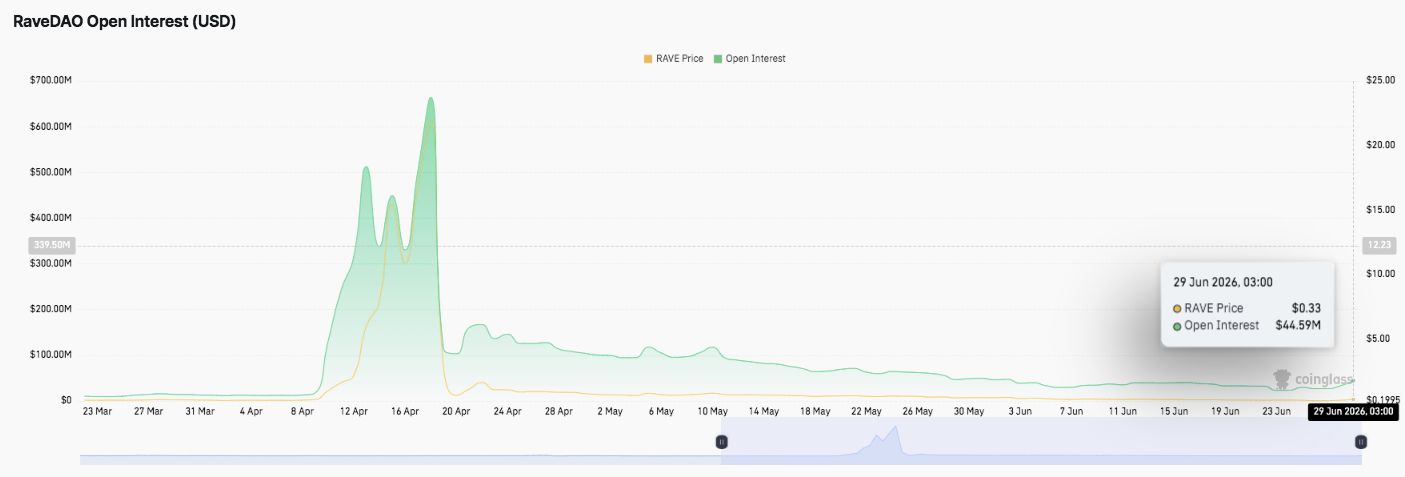Image resolution: width=1405 pixels, height=477 pixels.
Task: Click the 20 Apr date label
Action: point(456,411)
